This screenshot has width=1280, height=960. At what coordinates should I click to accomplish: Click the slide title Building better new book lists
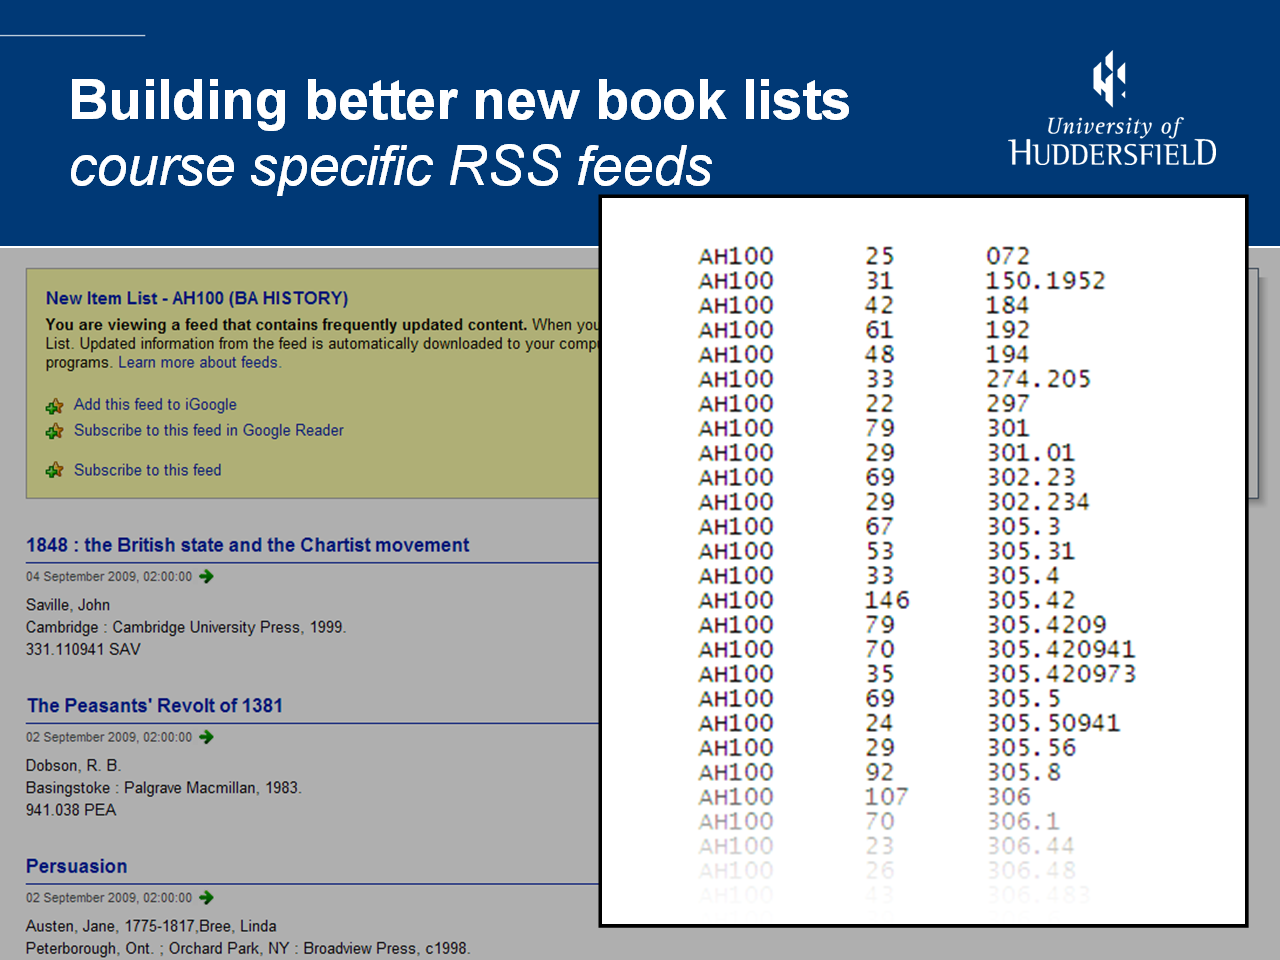point(459,101)
